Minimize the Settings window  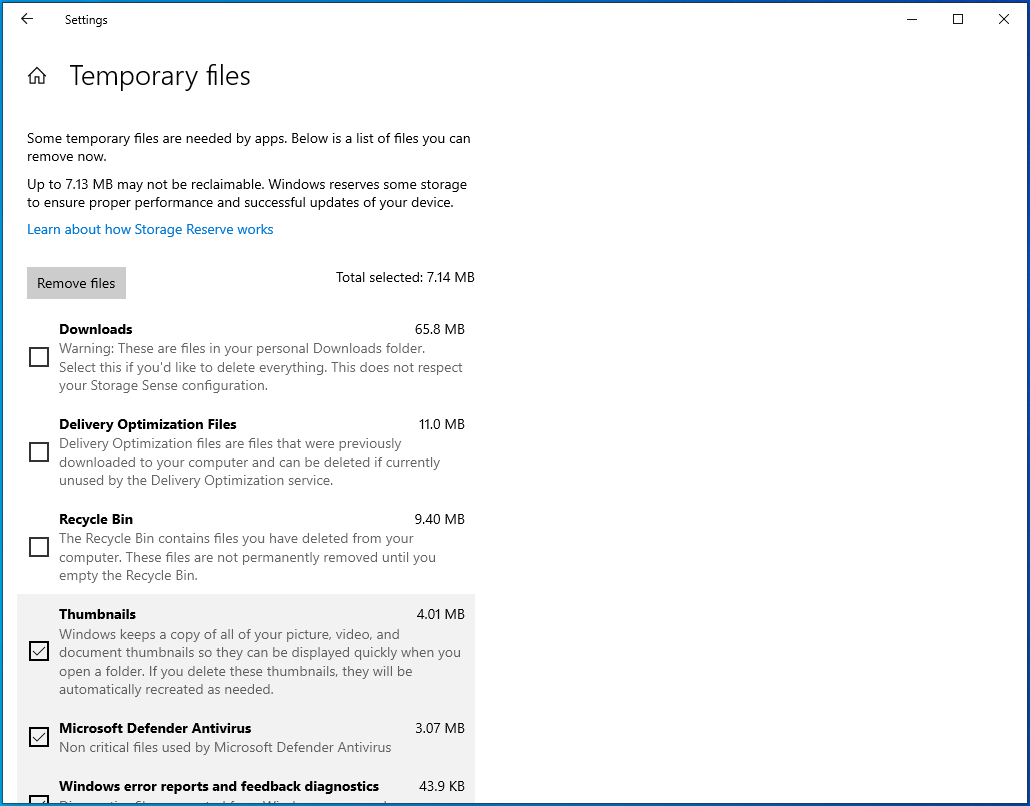click(911, 19)
